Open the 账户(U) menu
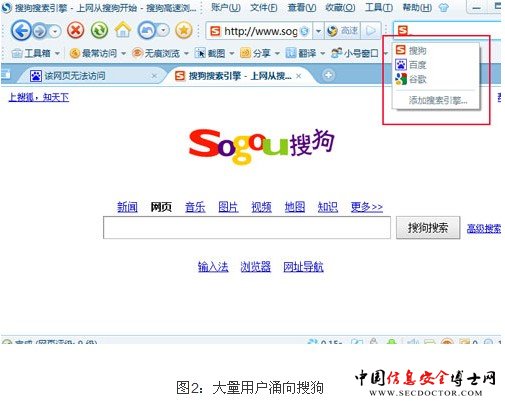The width and height of the screenshot is (505, 401). point(226,7)
